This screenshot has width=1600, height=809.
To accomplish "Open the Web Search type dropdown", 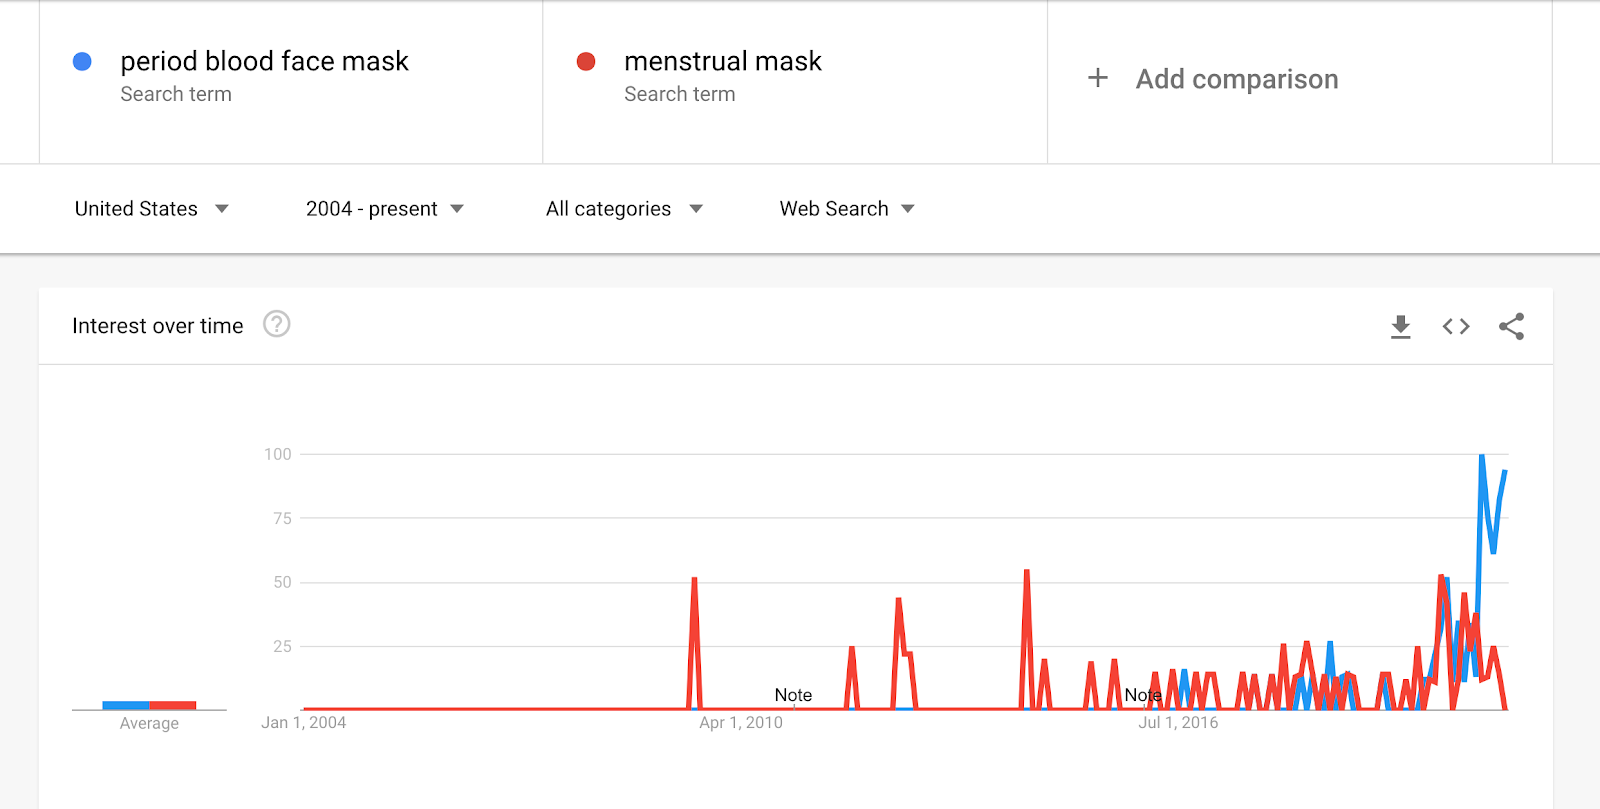I will point(845,208).
